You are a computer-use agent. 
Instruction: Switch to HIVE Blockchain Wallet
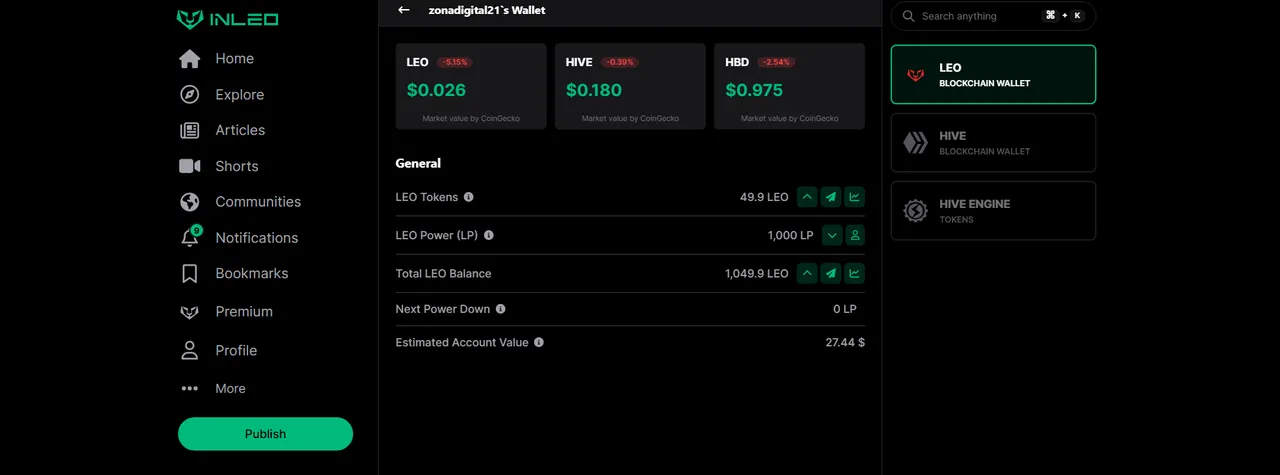pyautogui.click(x=993, y=143)
